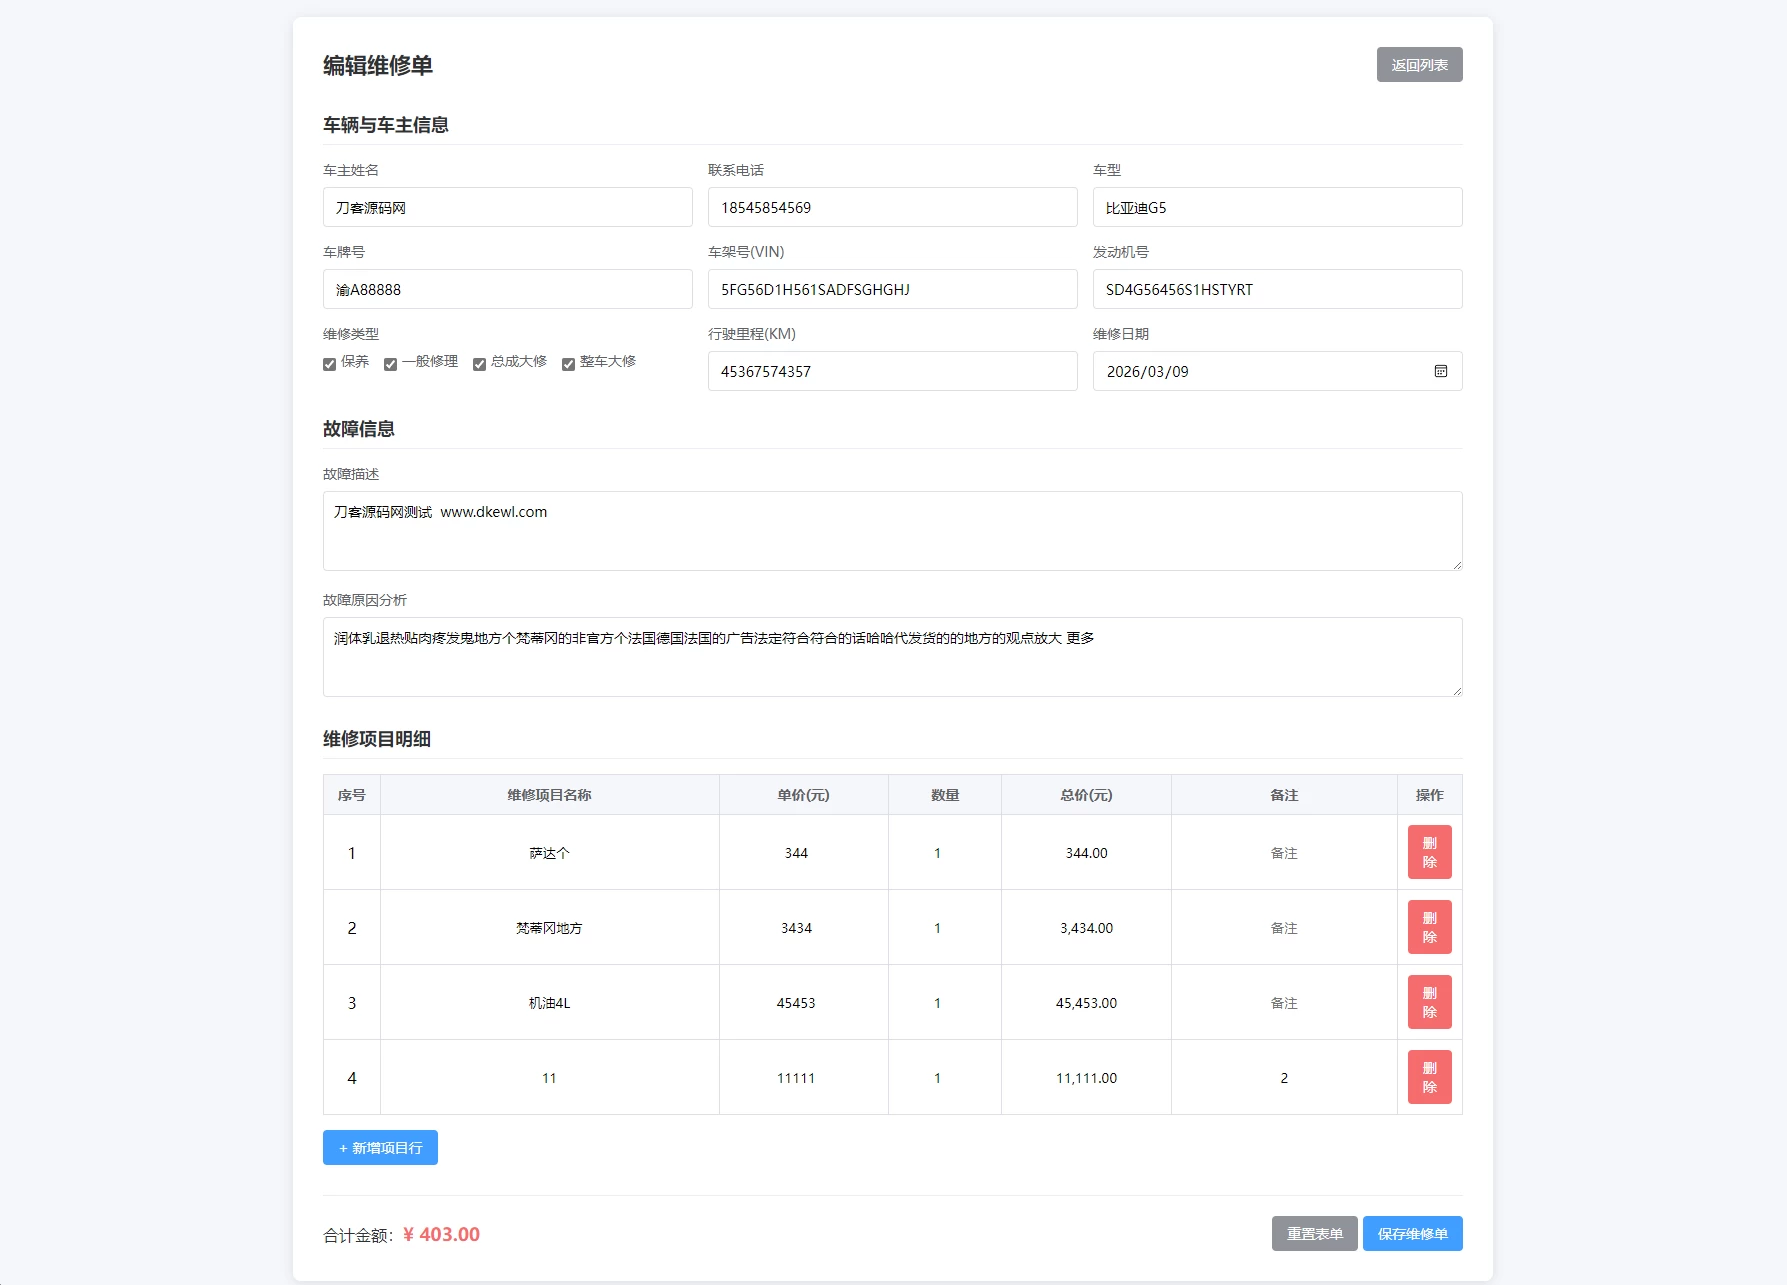
Task: Click the 车架号(VIN) input field
Action: click(892, 289)
